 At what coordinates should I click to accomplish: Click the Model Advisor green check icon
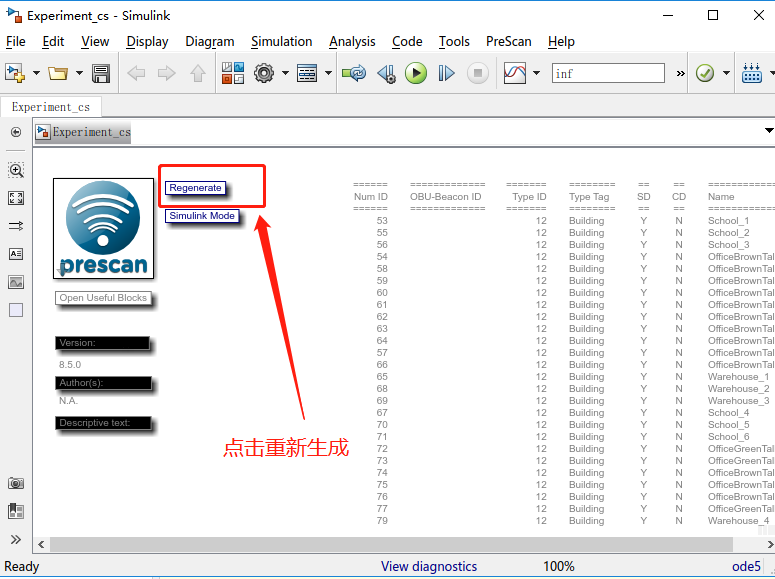705,73
